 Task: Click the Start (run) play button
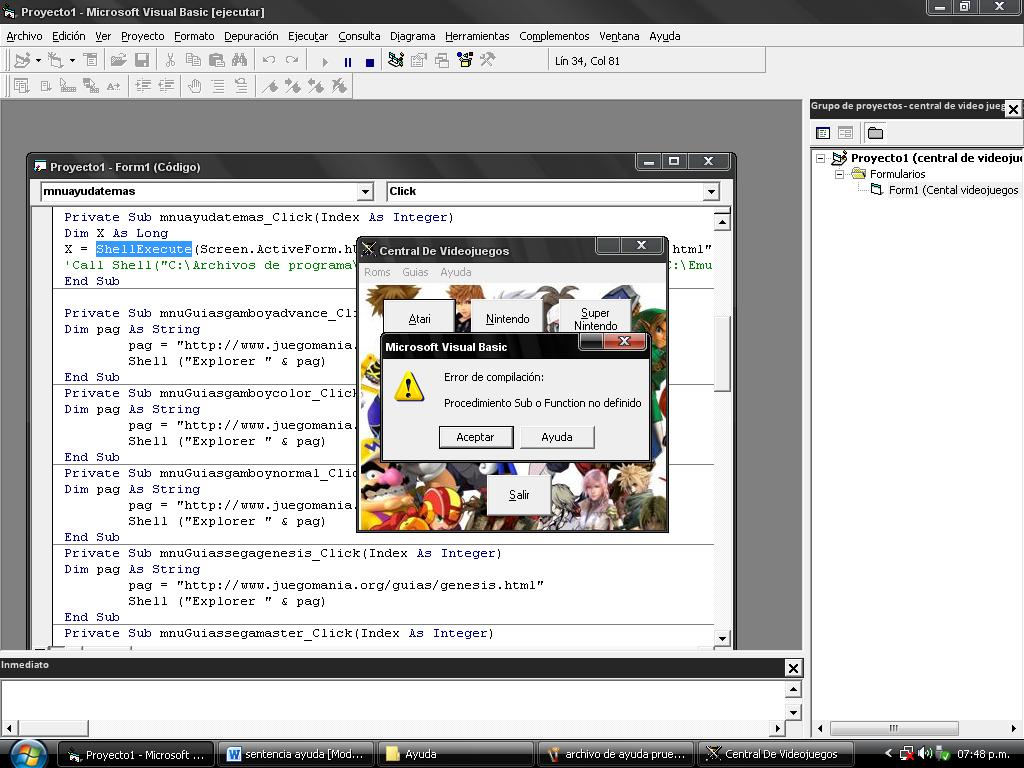tap(325, 62)
